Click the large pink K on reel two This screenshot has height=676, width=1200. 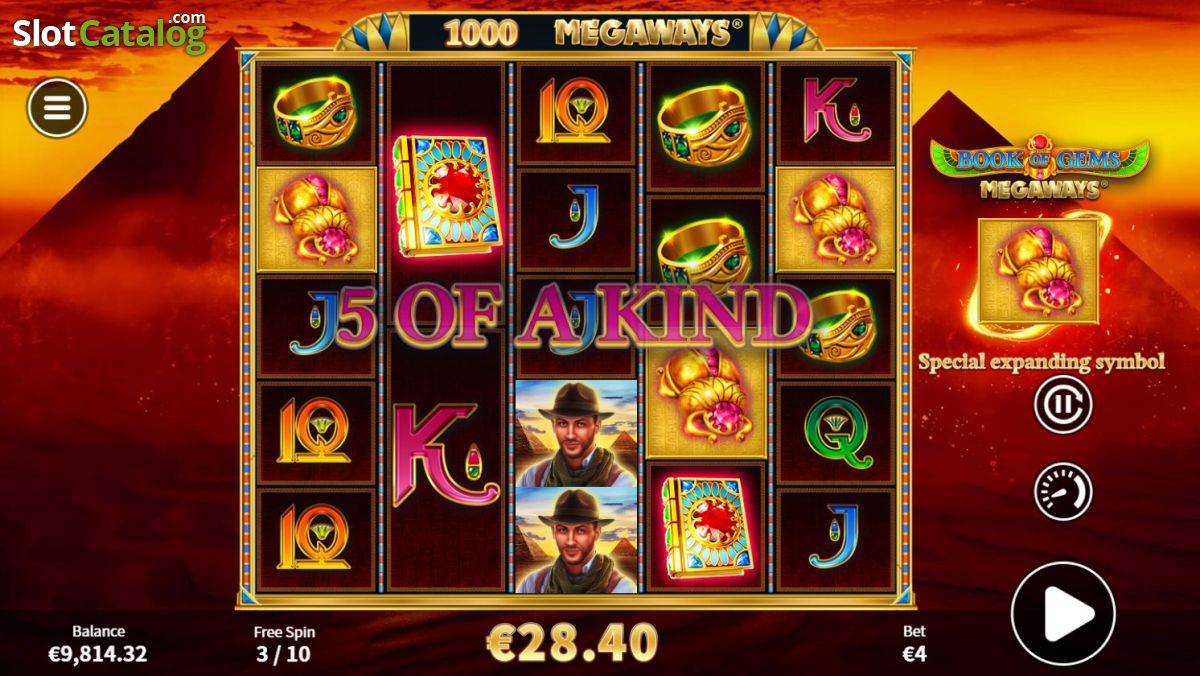pos(446,453)
